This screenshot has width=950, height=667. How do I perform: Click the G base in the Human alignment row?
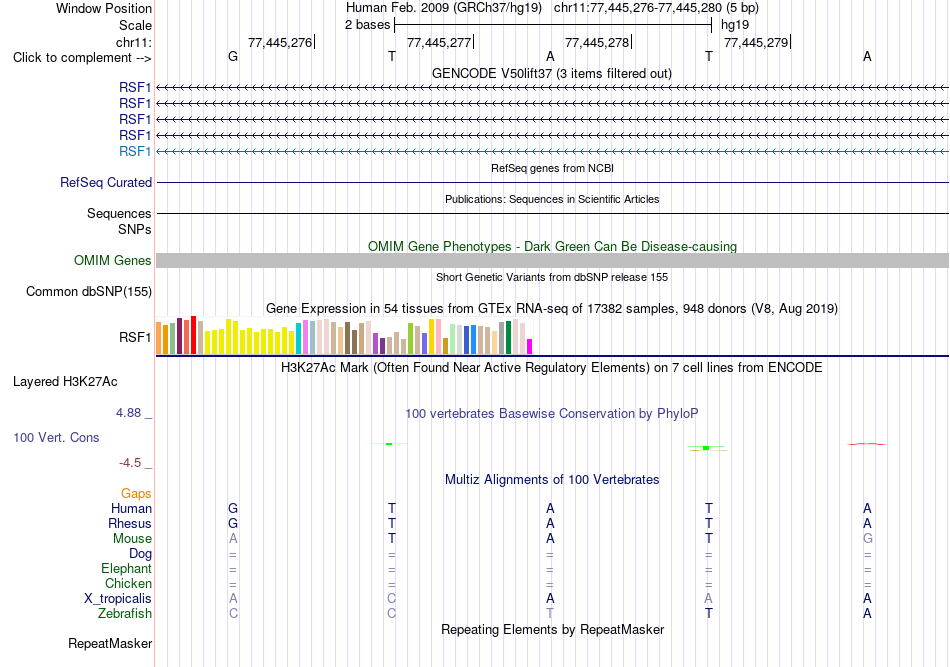tap(233, 508)
